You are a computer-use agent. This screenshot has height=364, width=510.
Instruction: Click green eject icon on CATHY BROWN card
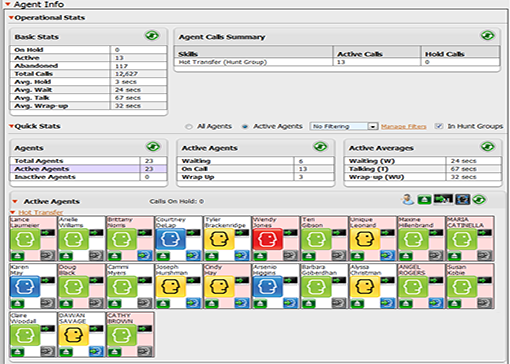point(114,352)
